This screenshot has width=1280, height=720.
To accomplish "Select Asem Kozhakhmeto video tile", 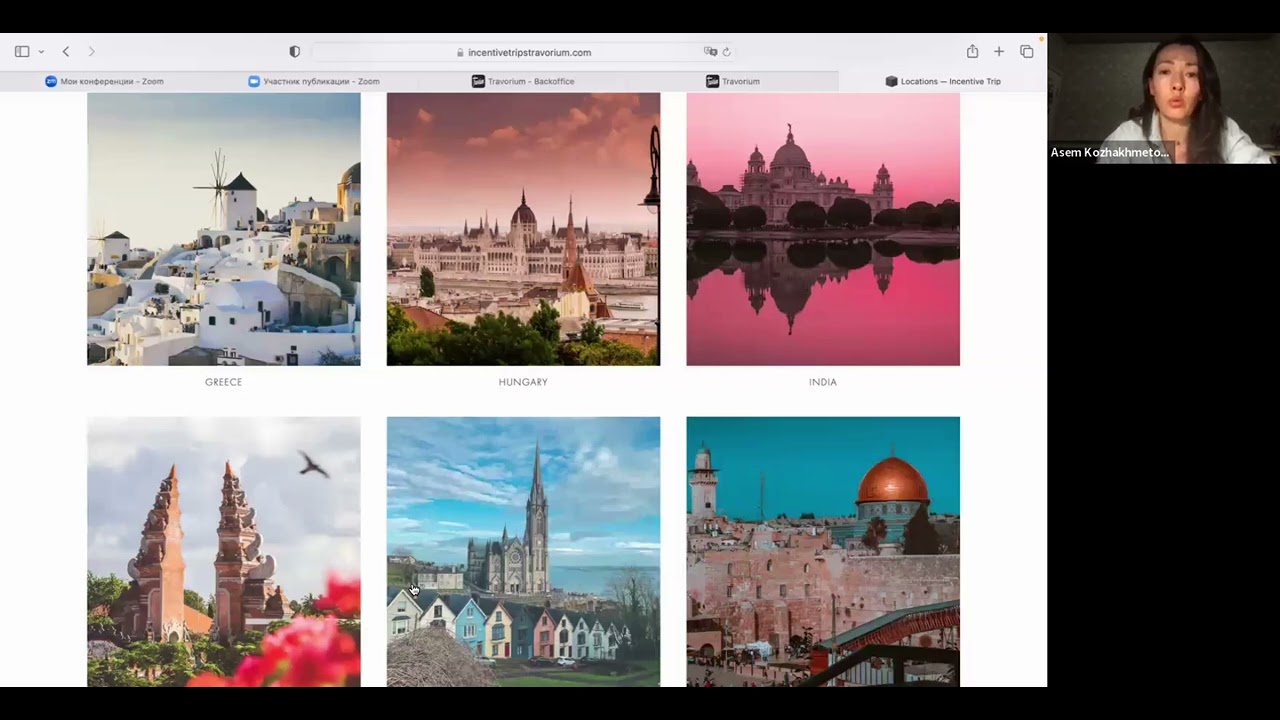I will coord(1163,99).
